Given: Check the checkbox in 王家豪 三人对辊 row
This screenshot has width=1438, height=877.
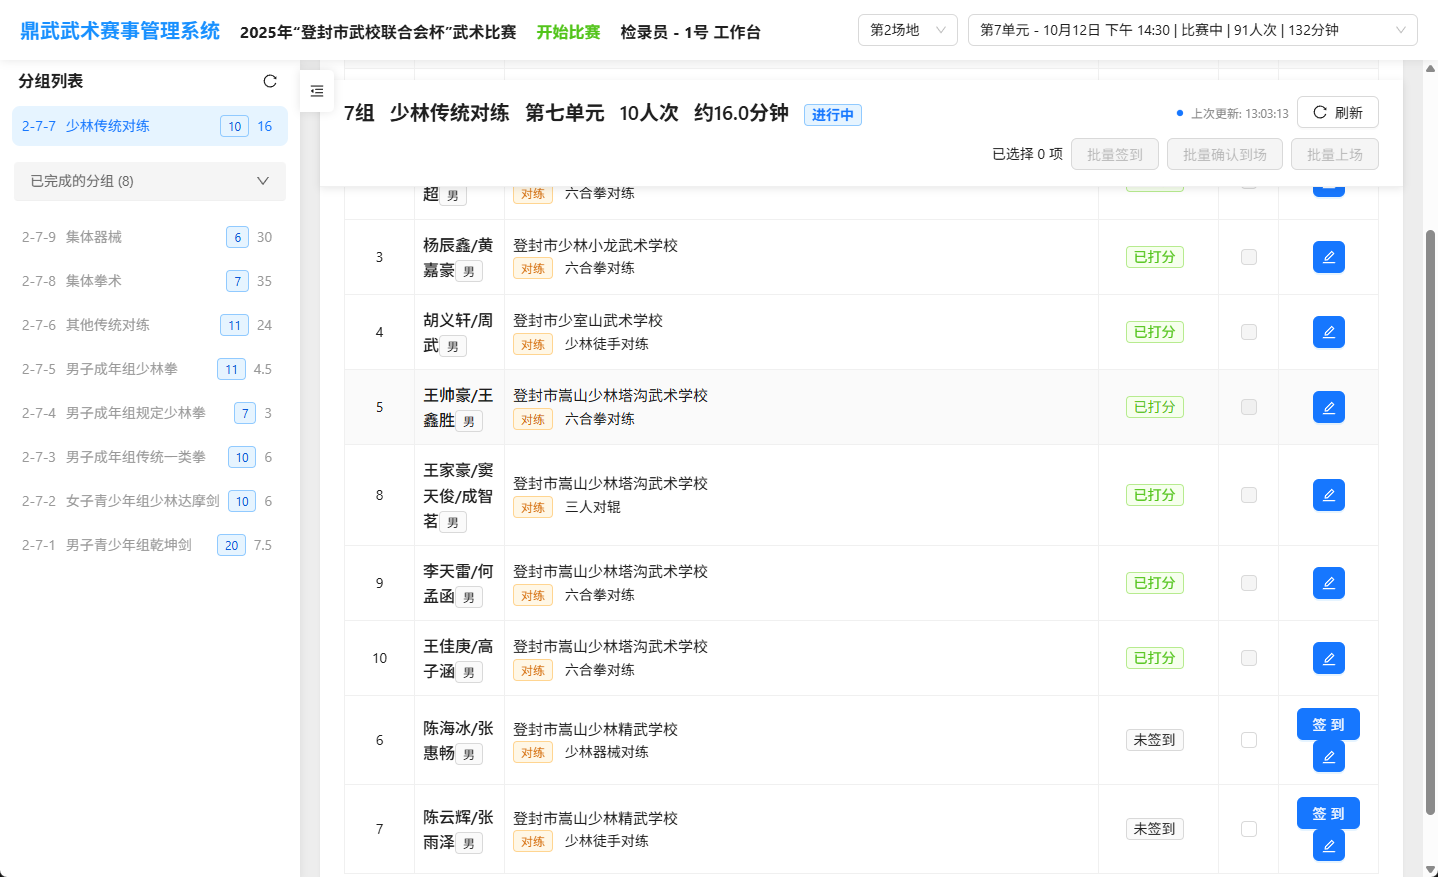Looking at the screenshot, I should [x=1248, y=495].
